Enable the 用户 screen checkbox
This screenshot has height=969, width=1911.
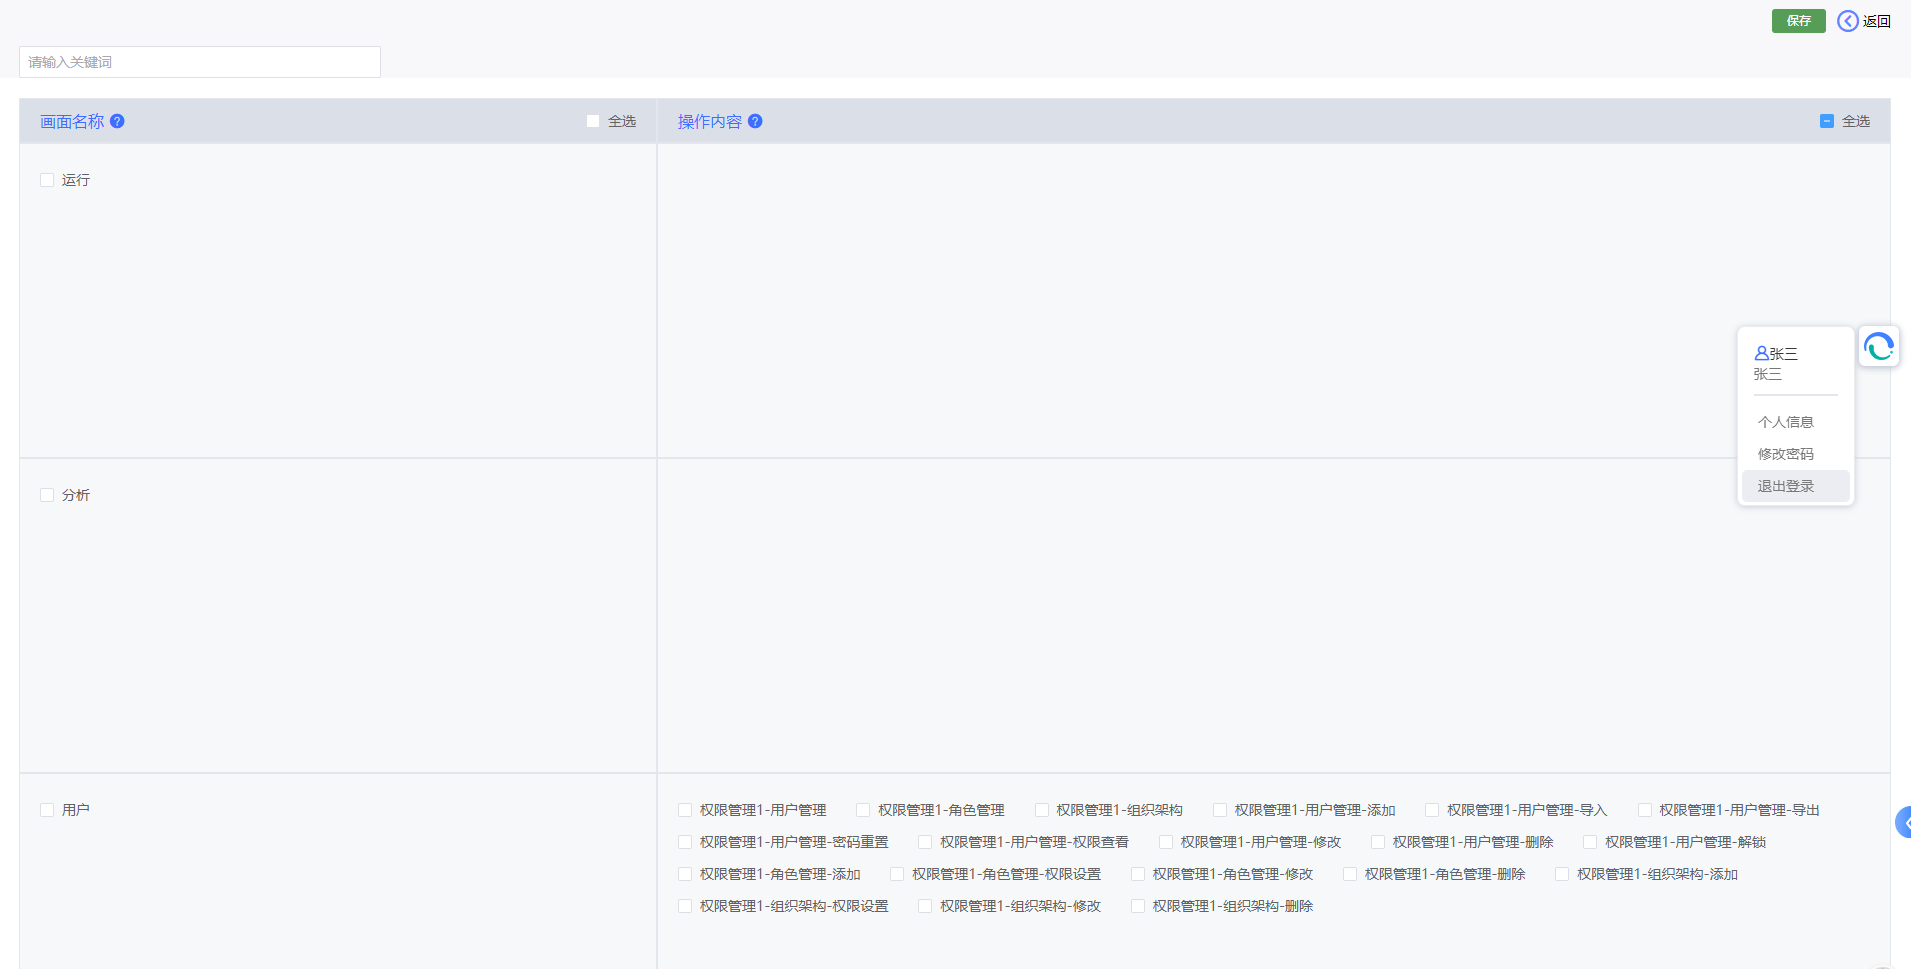(47, 810)
